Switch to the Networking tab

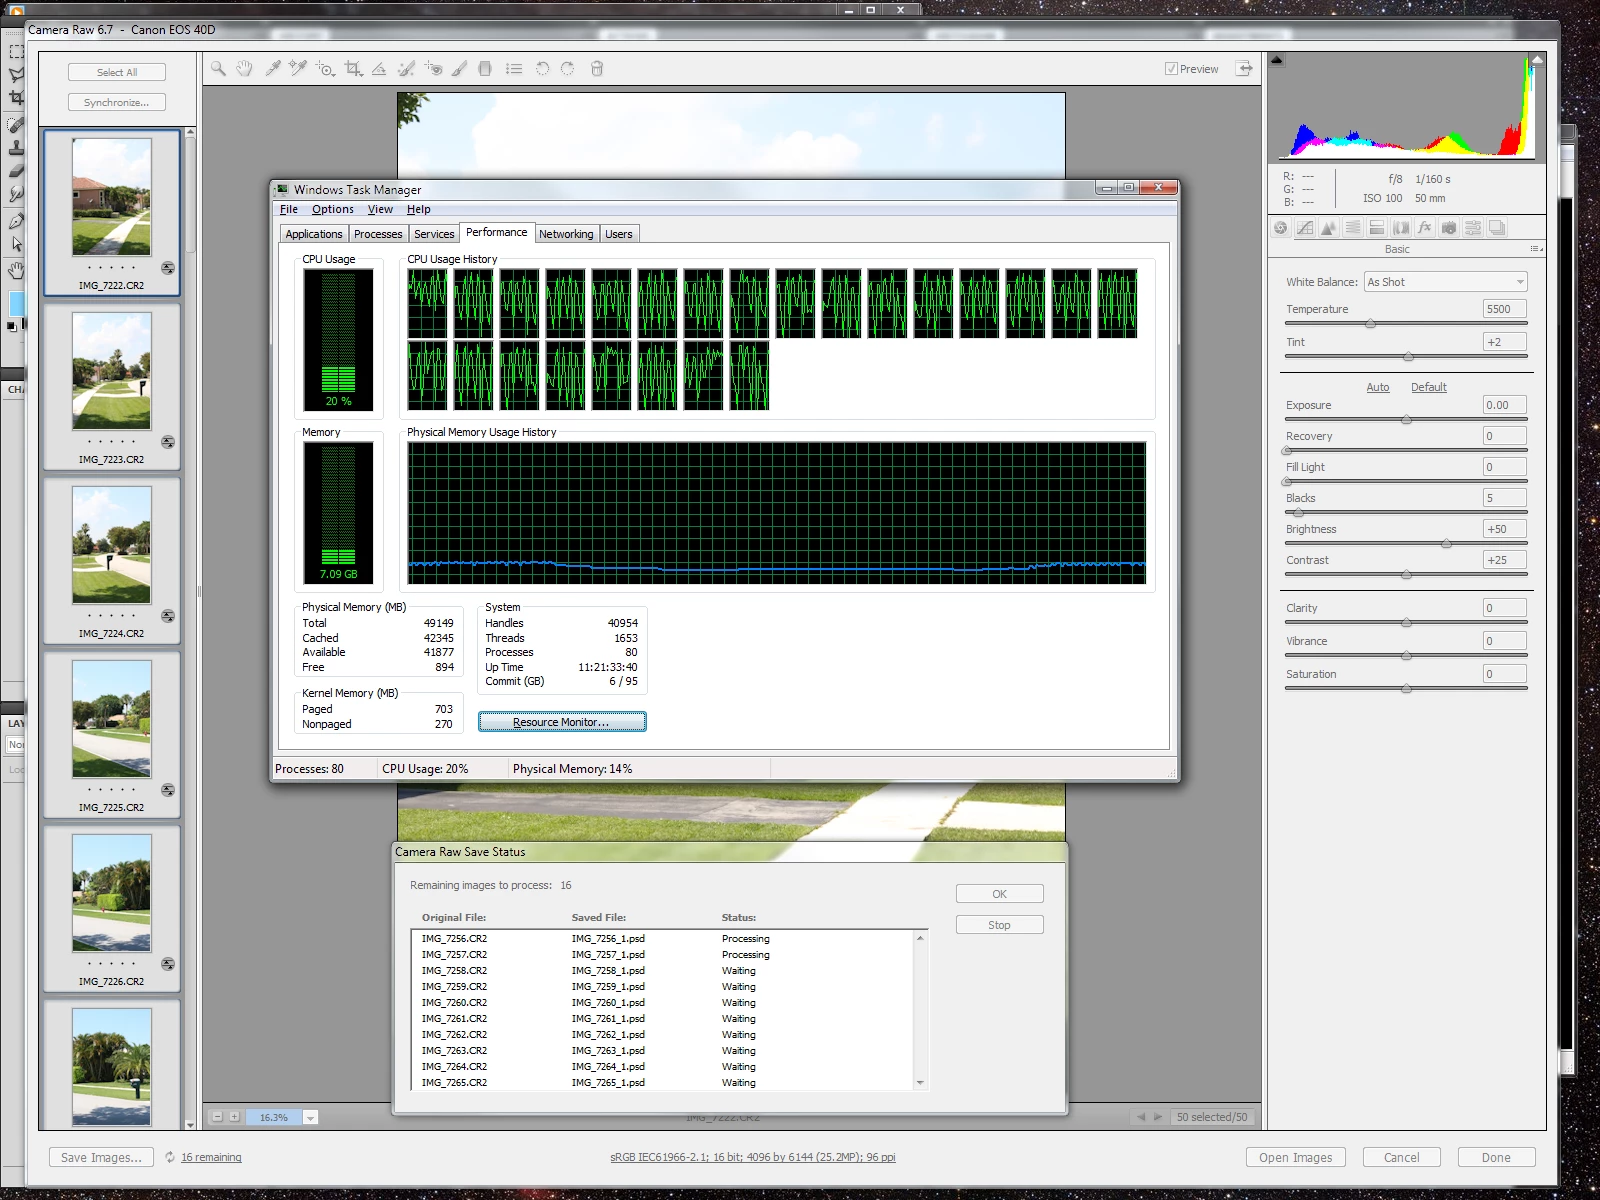pos(566,234)
